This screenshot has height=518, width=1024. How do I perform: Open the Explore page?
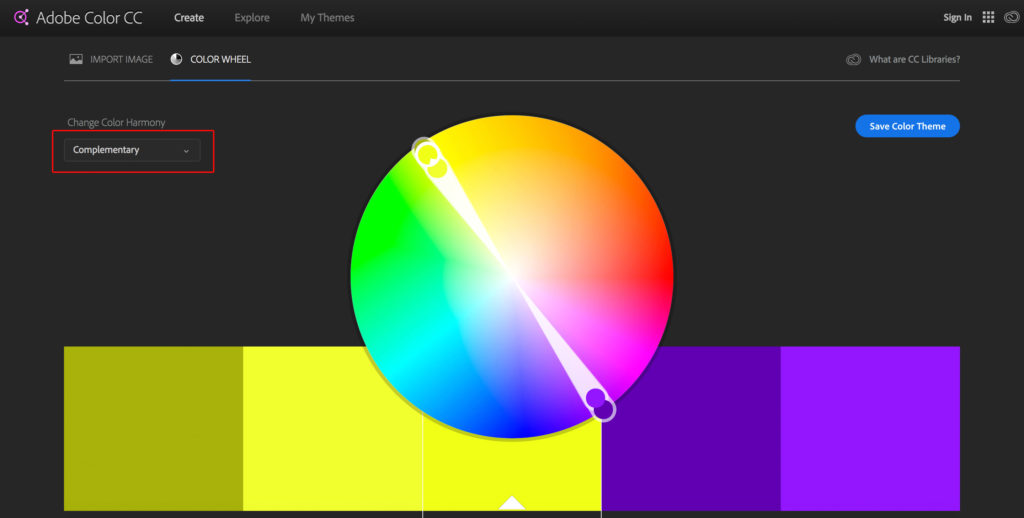coord(252,18)
